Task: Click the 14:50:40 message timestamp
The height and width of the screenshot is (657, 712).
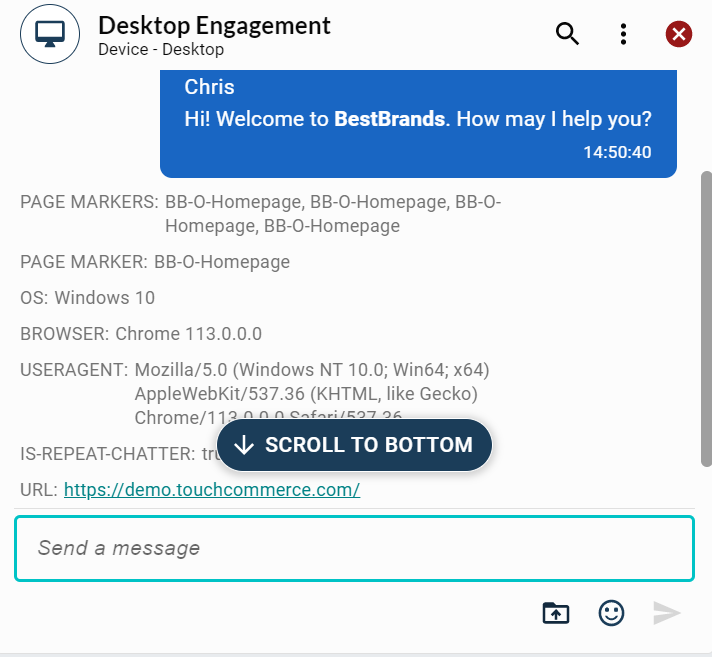Action: 617,153
